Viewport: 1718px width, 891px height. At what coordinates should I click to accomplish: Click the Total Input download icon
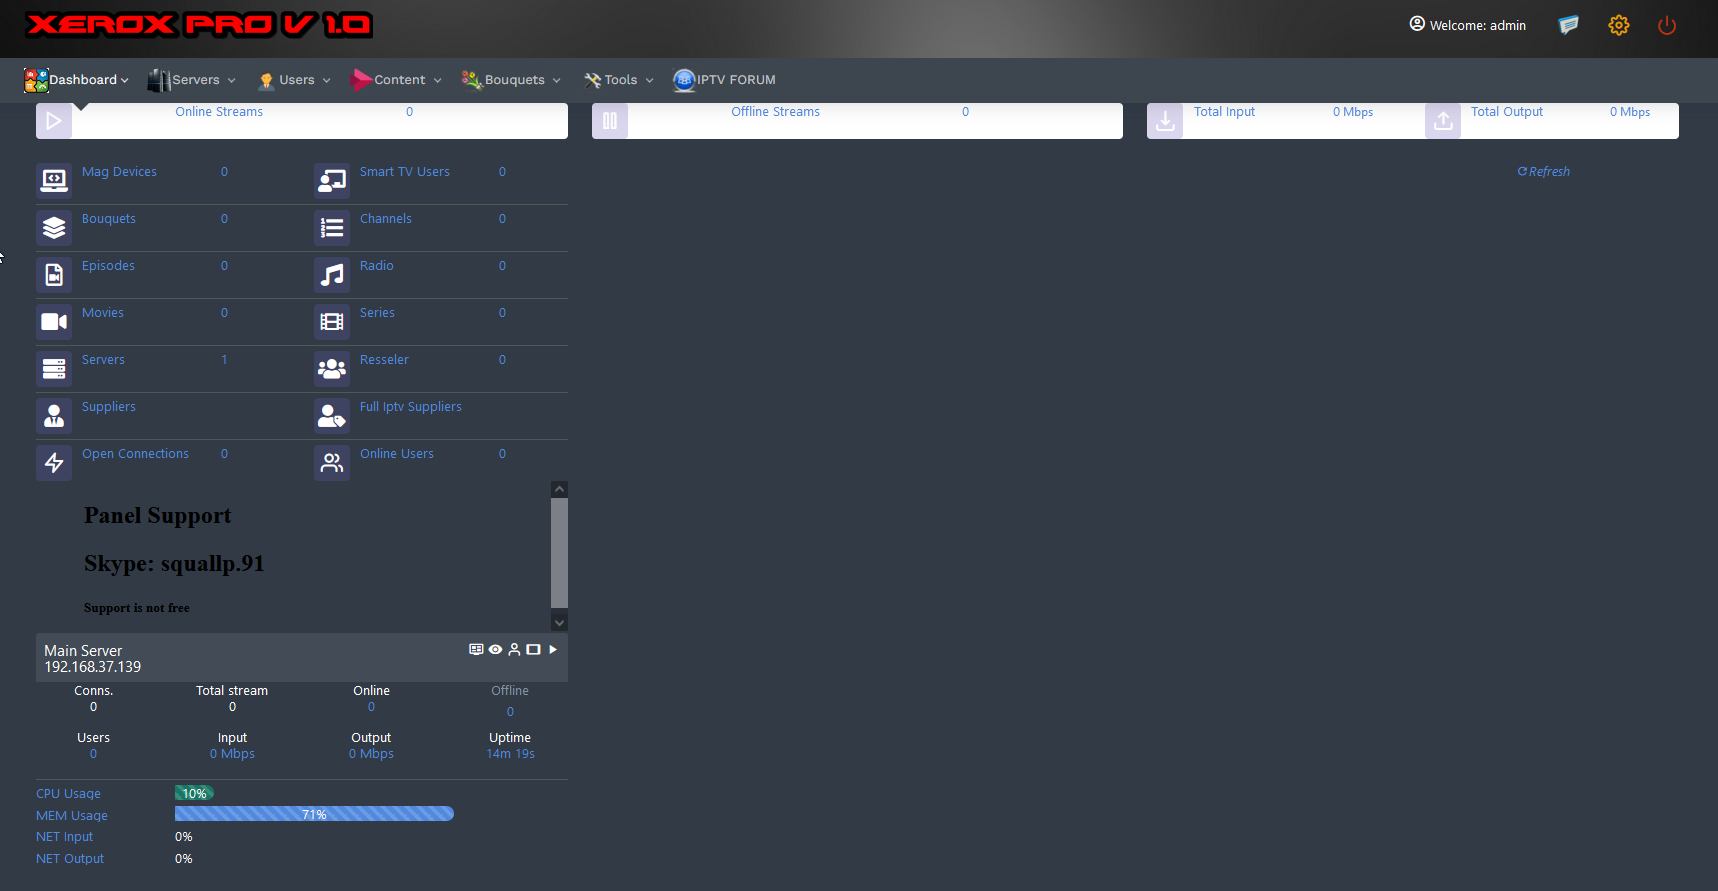point(1165,121)
